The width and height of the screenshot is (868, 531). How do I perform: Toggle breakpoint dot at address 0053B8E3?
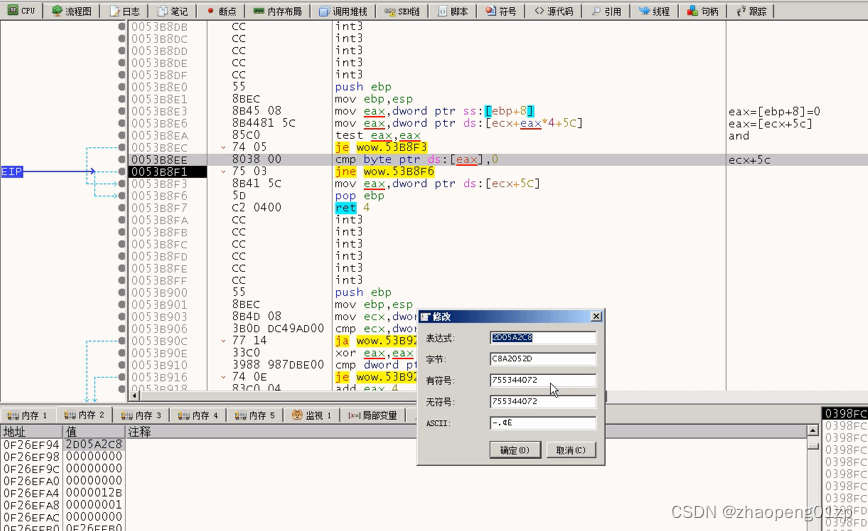[121, 111]
